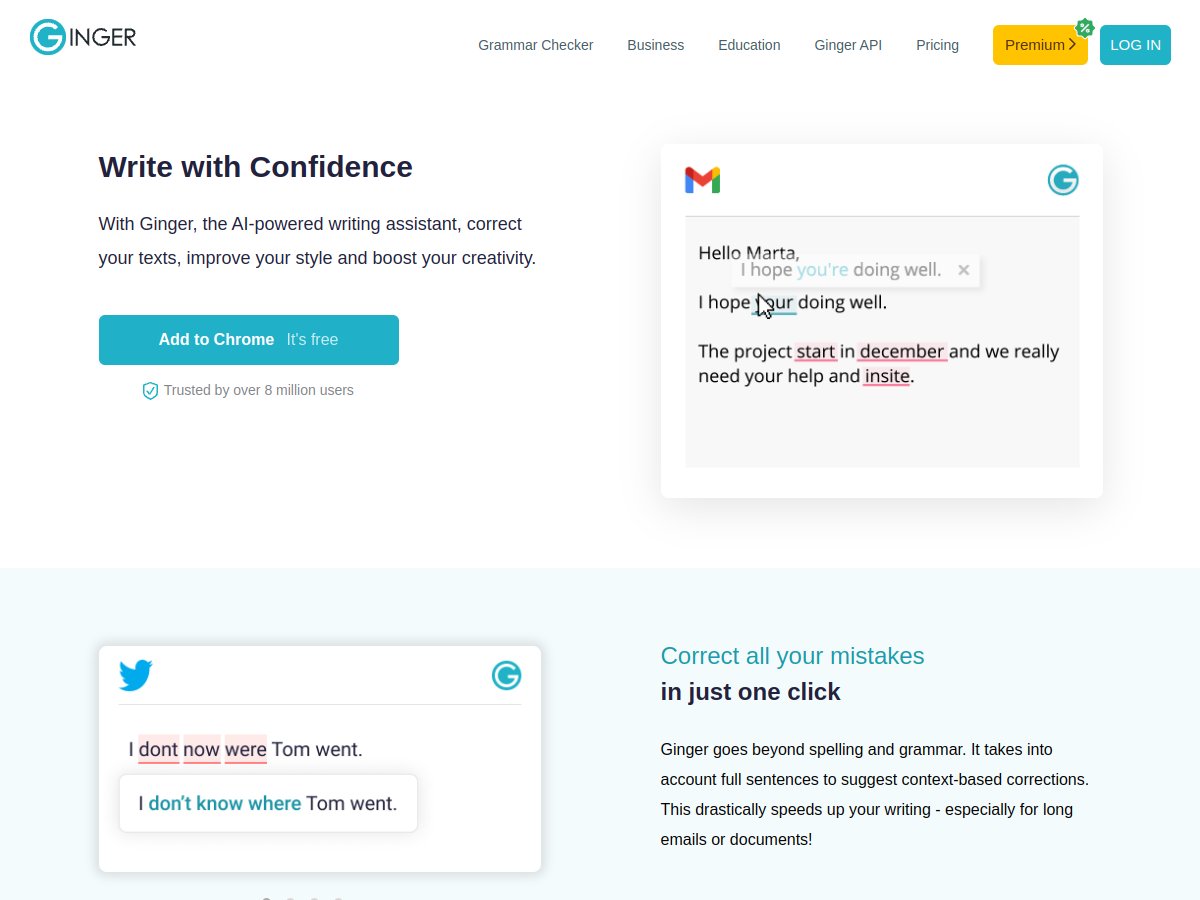Click "Hello Marta," text in email demo
Viewport: 1200px width, 900px height.
pos(748,252)
